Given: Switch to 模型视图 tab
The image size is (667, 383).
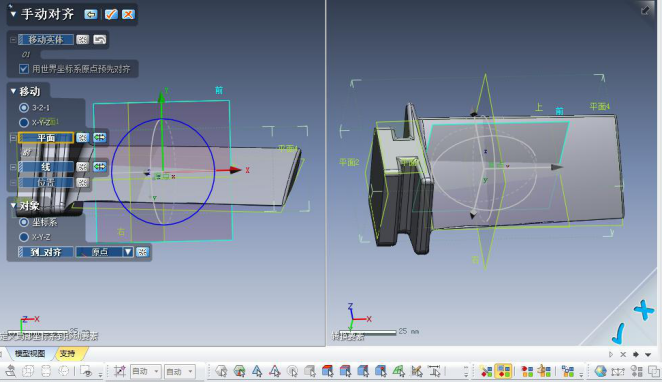Looking at the screenshot, I should 30,354.
